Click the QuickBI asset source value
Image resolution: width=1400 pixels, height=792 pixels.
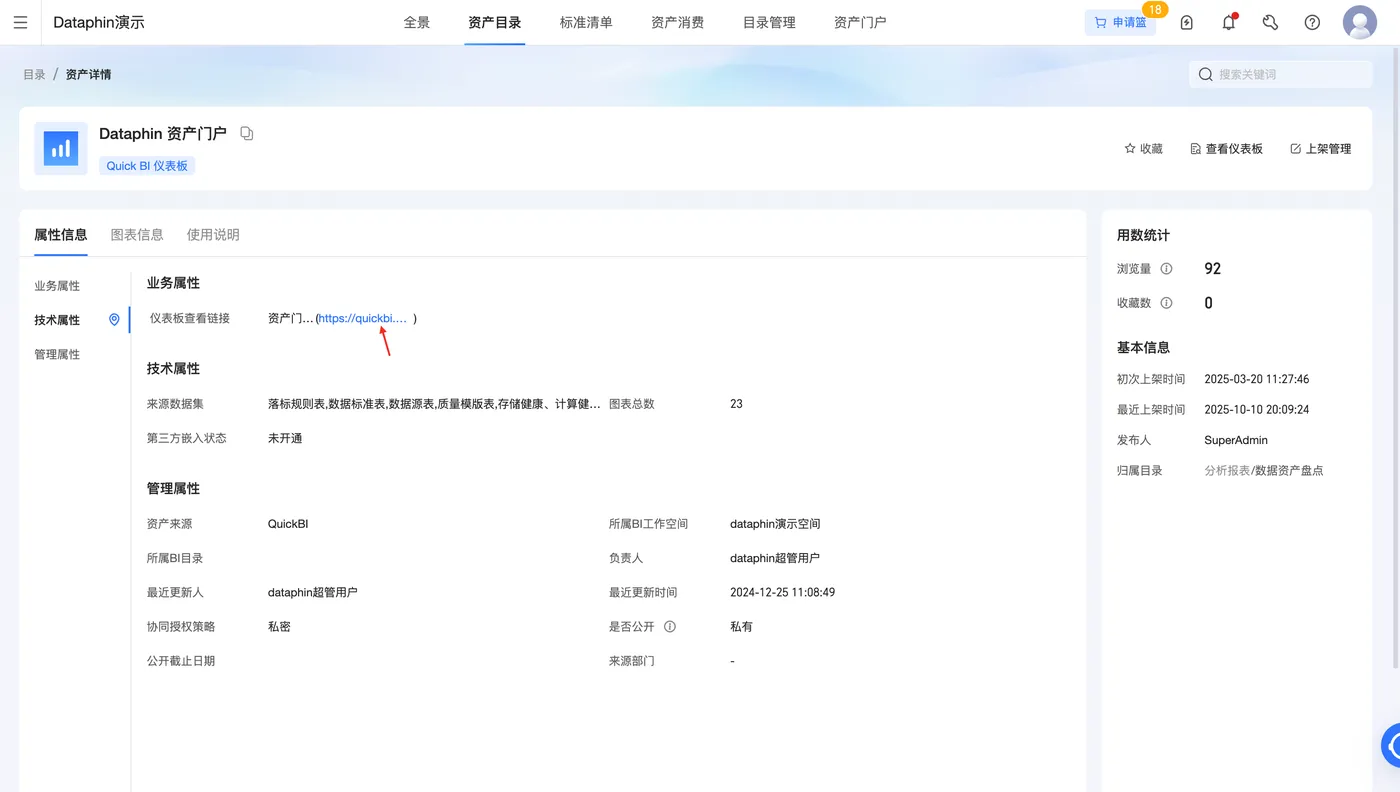[288, 524]
